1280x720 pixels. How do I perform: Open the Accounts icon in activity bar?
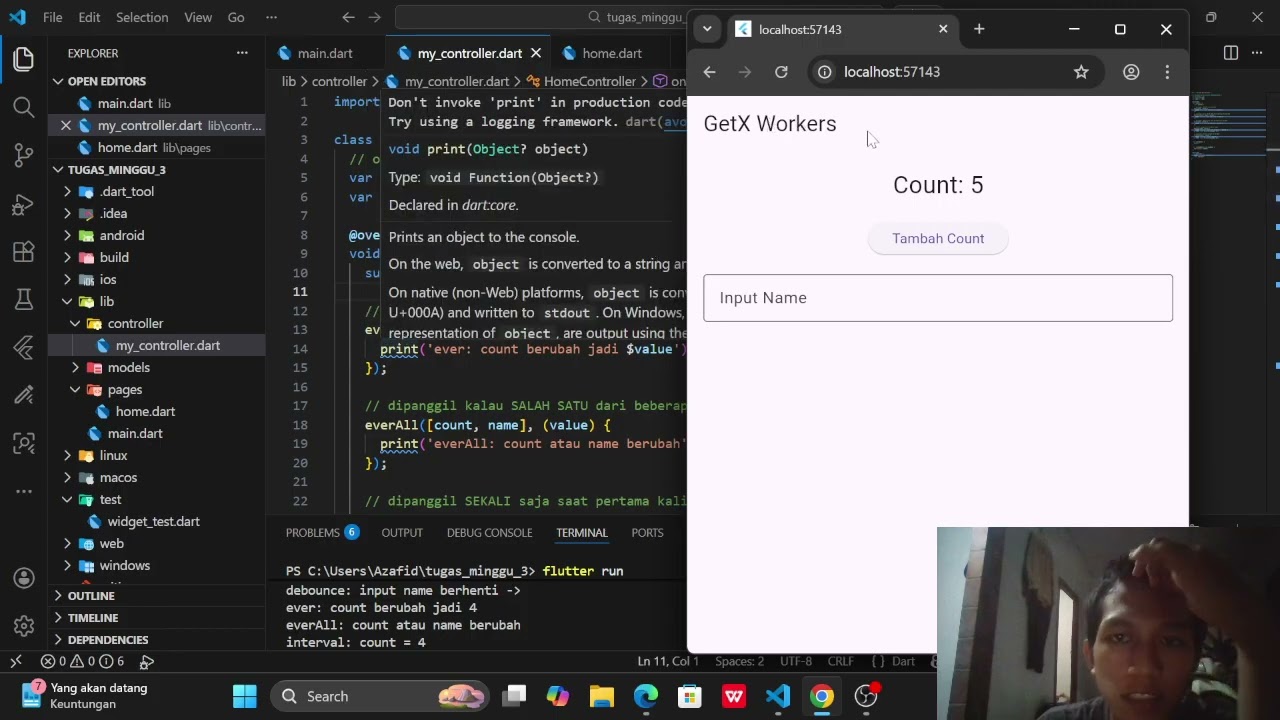[24, 578]
